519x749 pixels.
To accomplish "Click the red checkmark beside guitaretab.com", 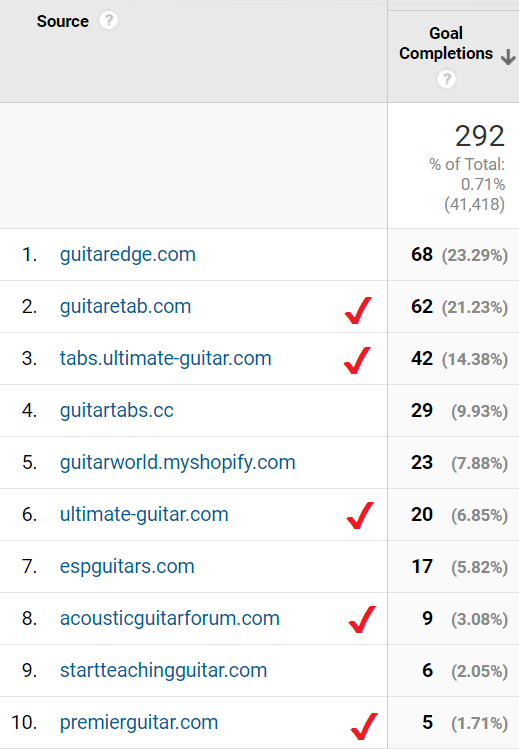I will (358, 310).
